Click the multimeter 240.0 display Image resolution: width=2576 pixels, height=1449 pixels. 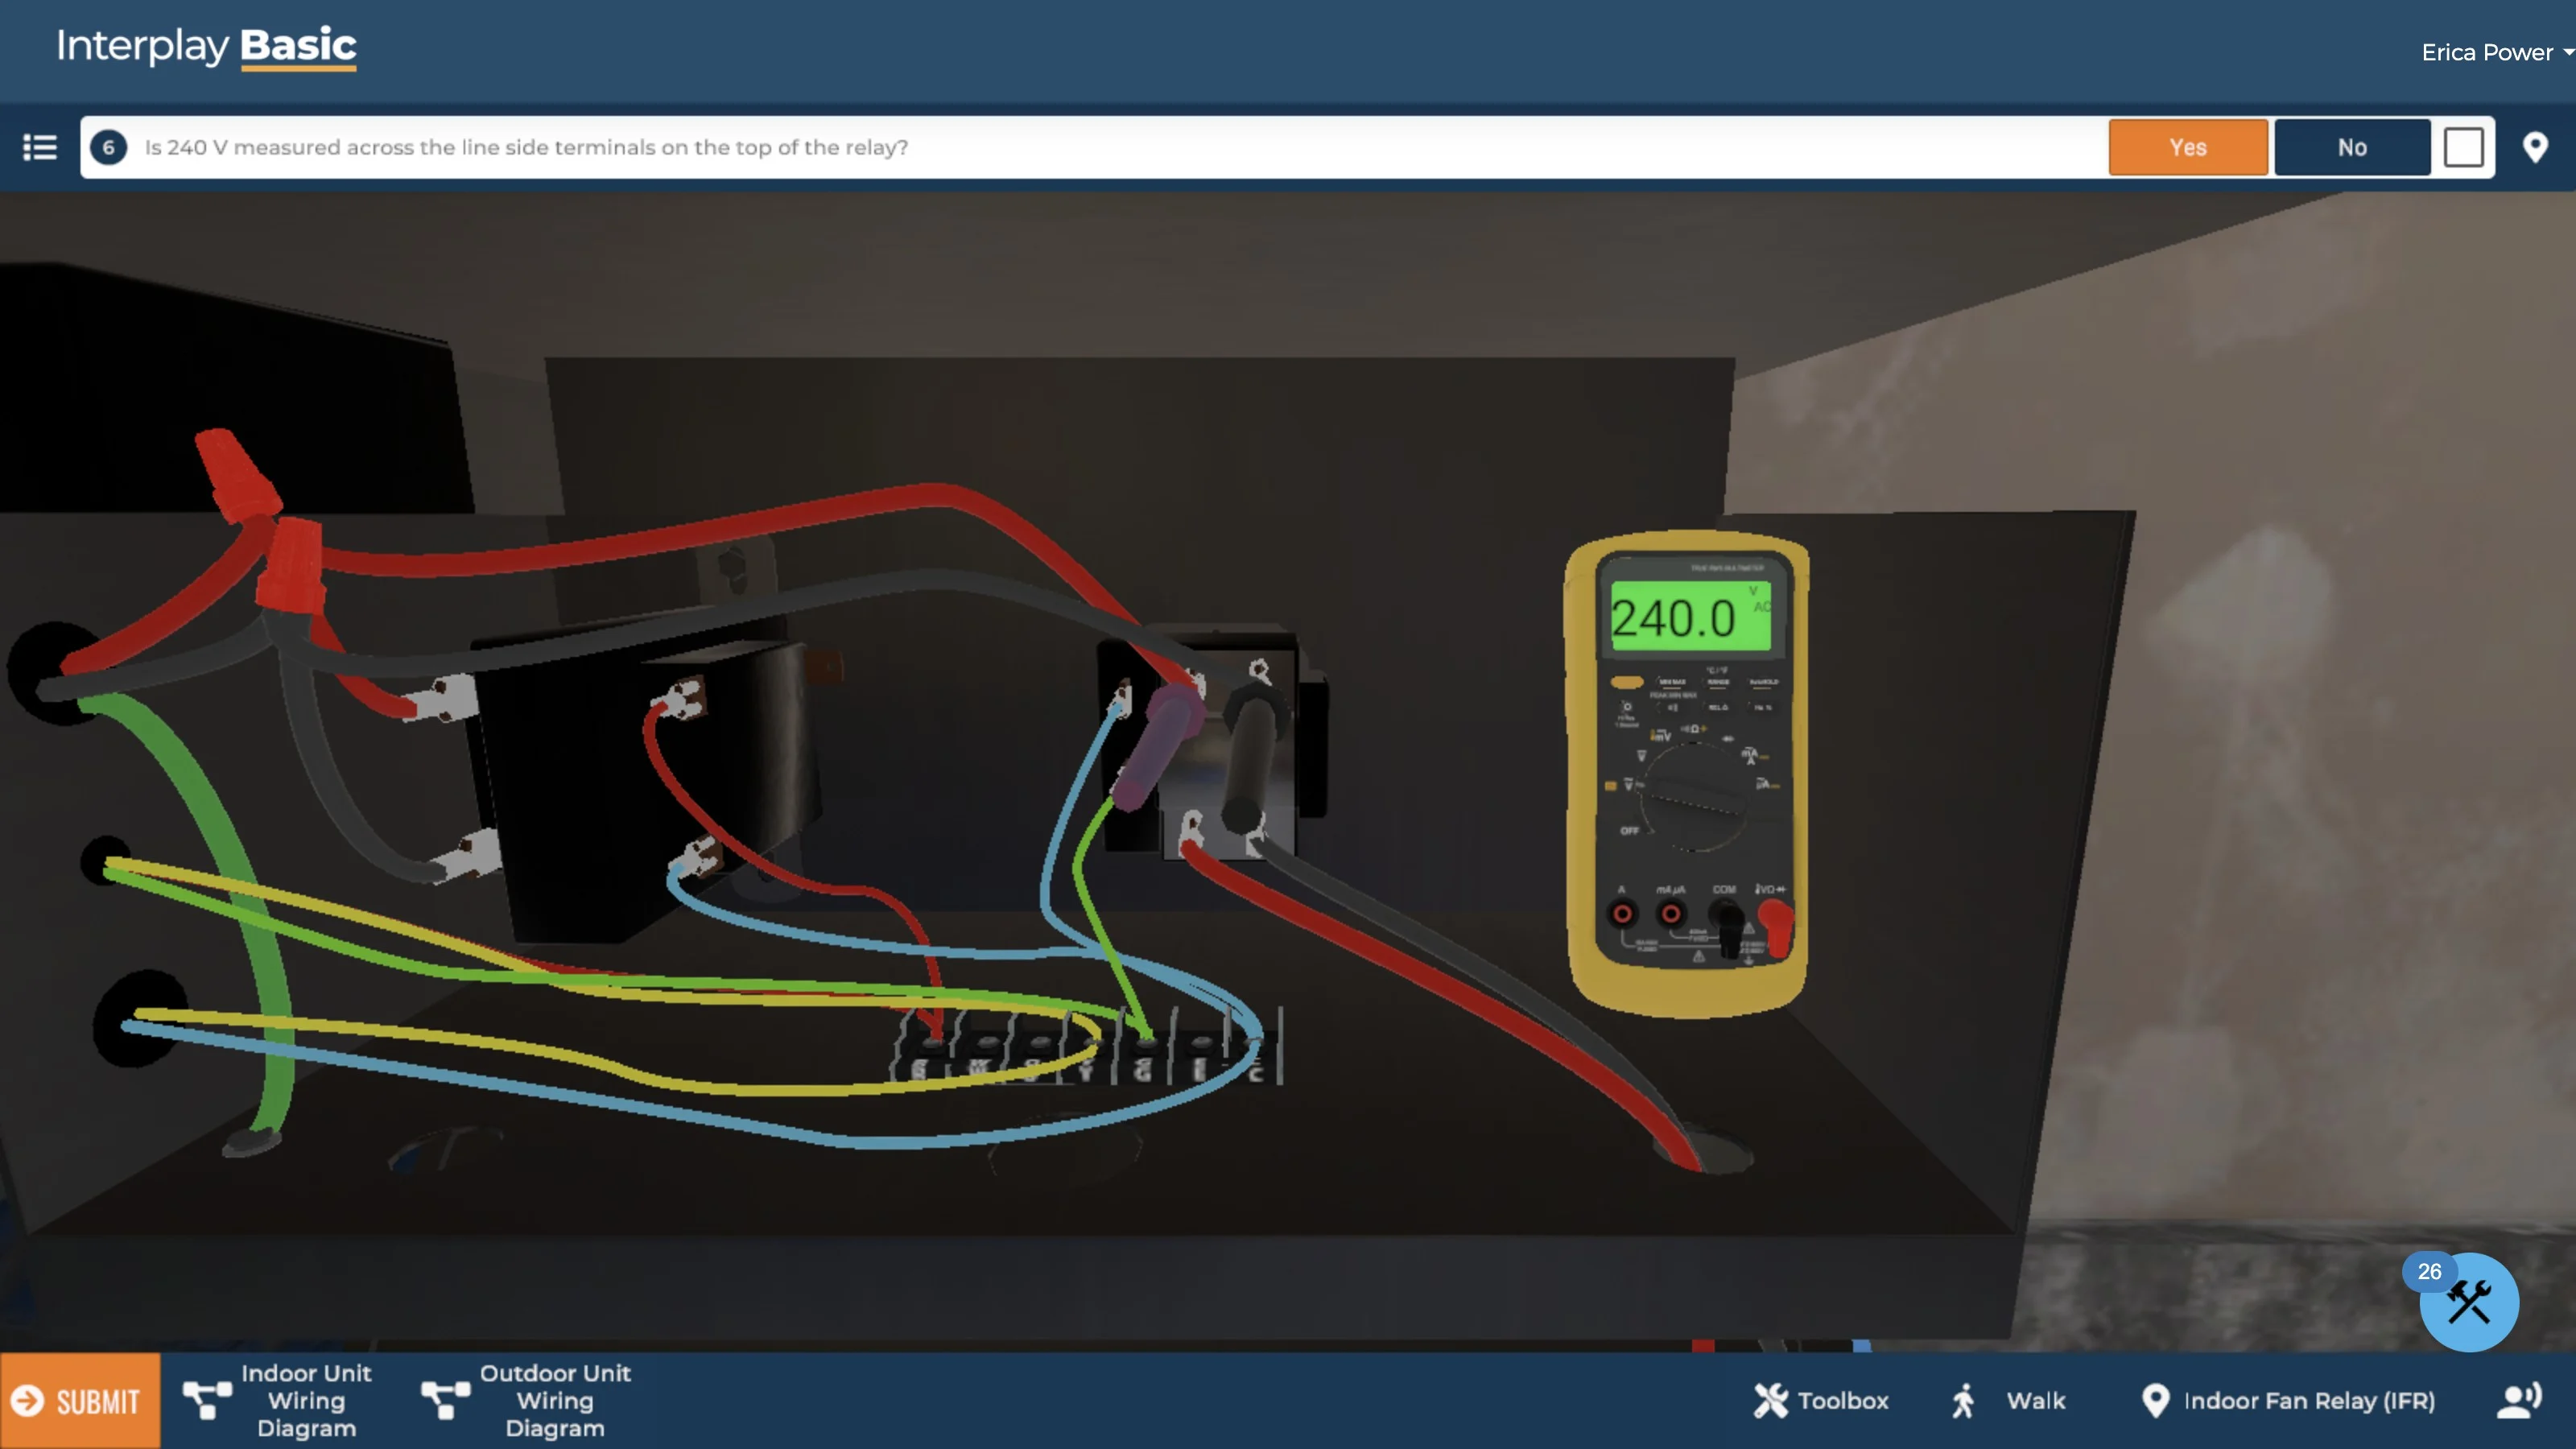tap(1689, 617)
